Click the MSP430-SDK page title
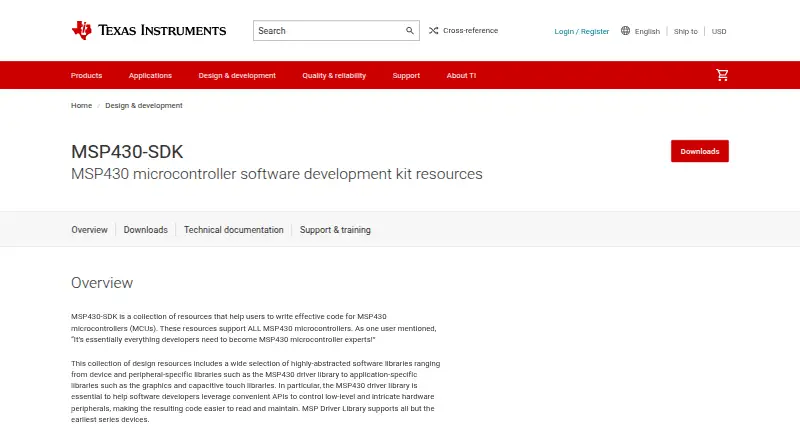This screenshot has width=800, height=440. coord(127,152)
